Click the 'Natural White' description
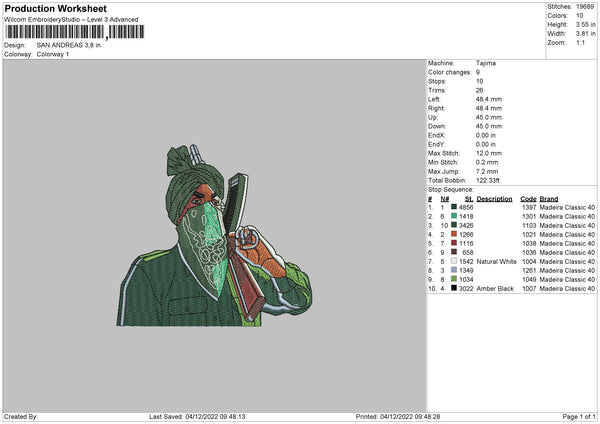600x424 pixels. 496,261
